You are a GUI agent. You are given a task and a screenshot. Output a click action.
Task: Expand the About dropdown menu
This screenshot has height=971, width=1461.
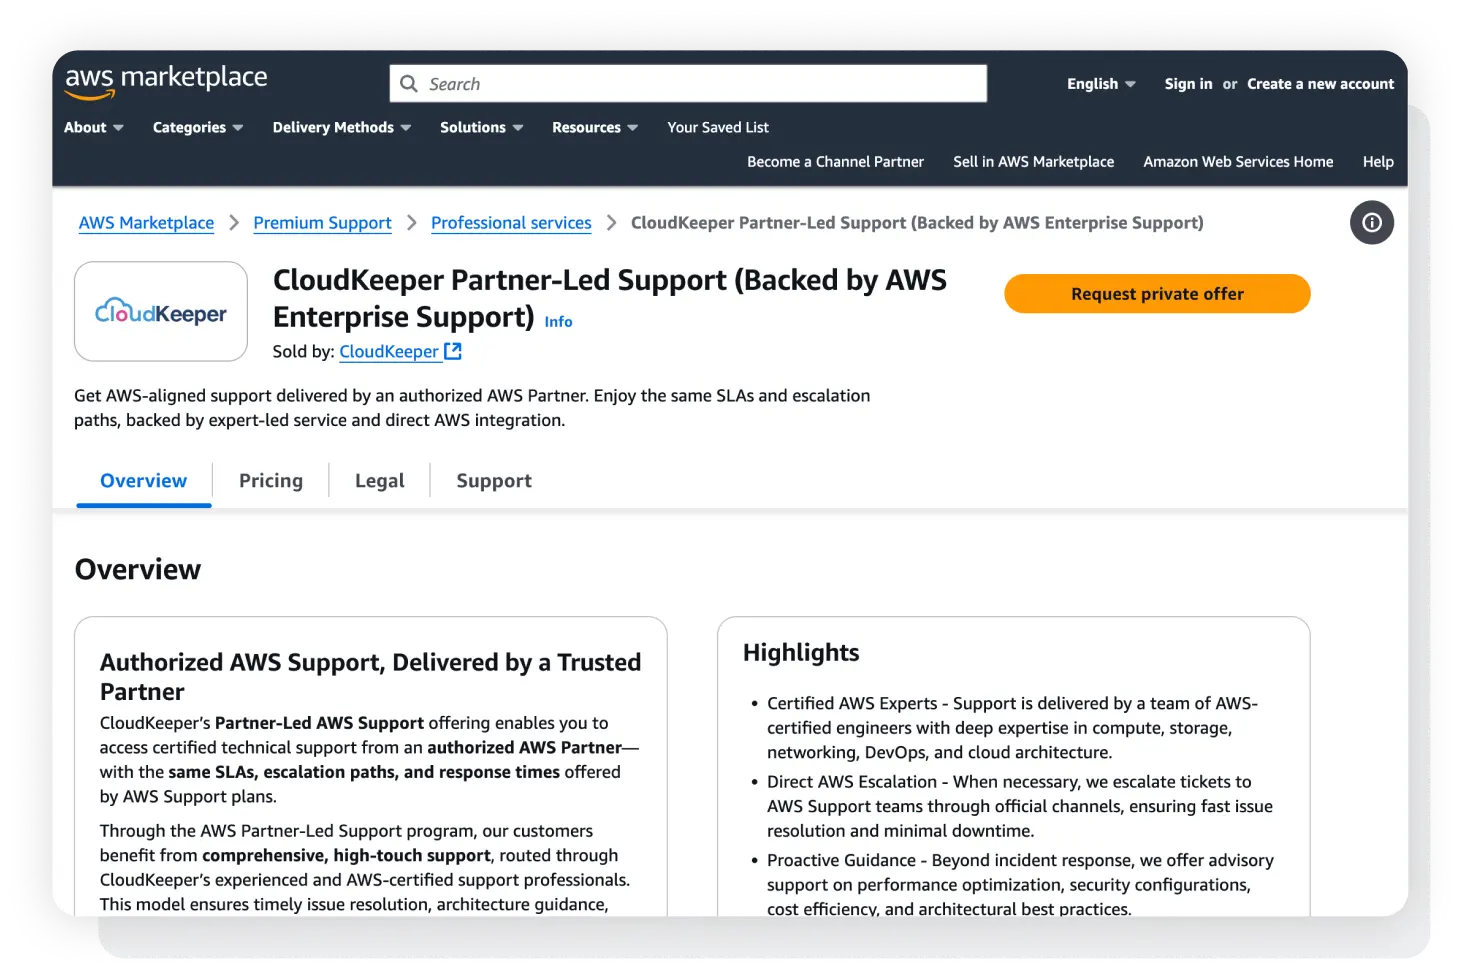[94, 128]
